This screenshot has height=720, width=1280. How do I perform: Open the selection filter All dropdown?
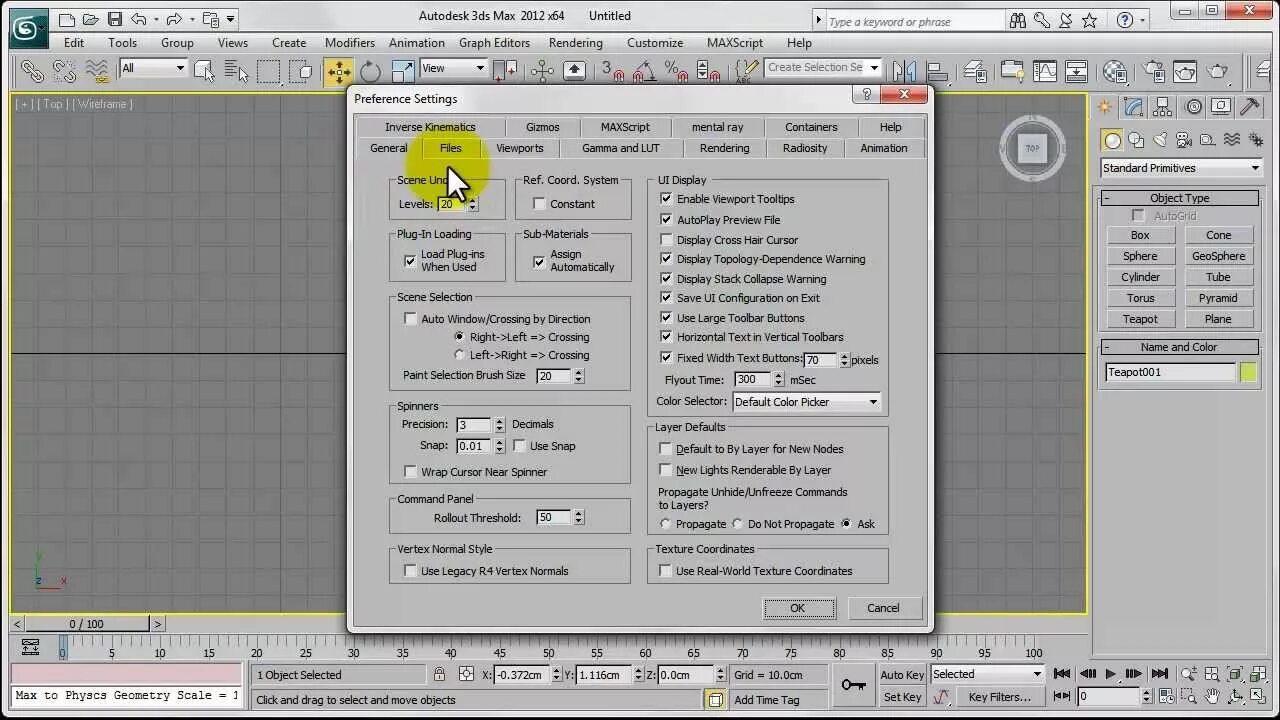tap(153, 68)
